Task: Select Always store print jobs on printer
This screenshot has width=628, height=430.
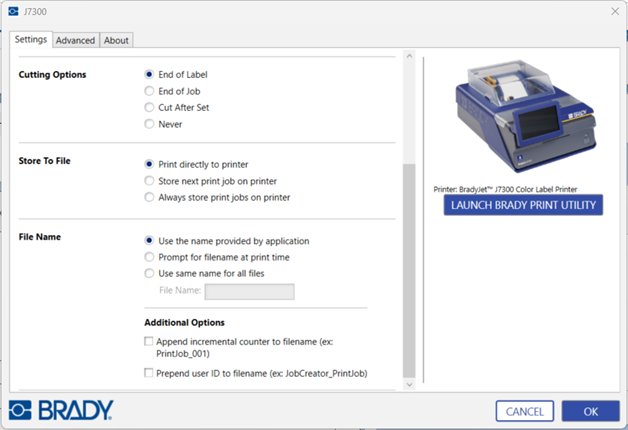Action: pos(150,197)
